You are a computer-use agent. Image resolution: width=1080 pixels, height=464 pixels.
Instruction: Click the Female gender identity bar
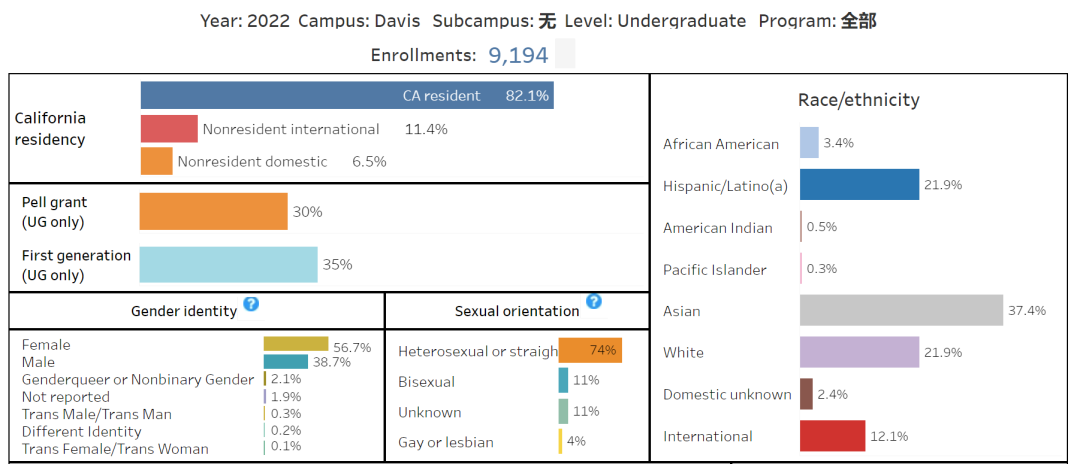coord(296,344)
